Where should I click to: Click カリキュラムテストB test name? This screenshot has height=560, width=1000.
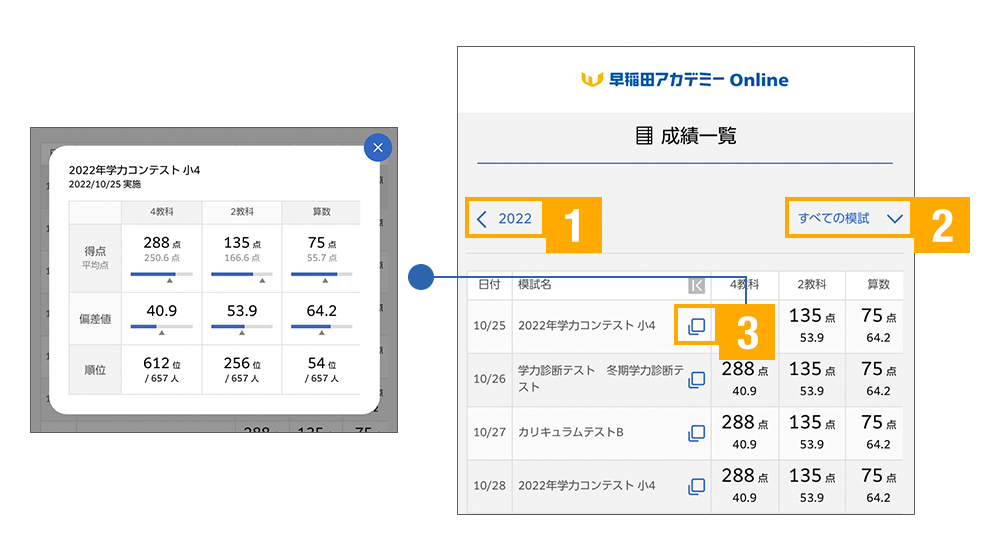571,432
